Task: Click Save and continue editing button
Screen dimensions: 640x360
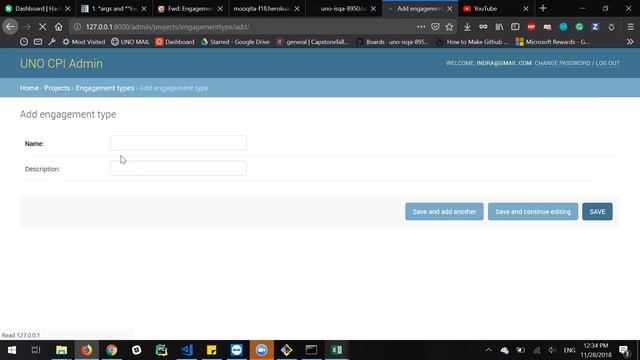Action: coord(533,211)
